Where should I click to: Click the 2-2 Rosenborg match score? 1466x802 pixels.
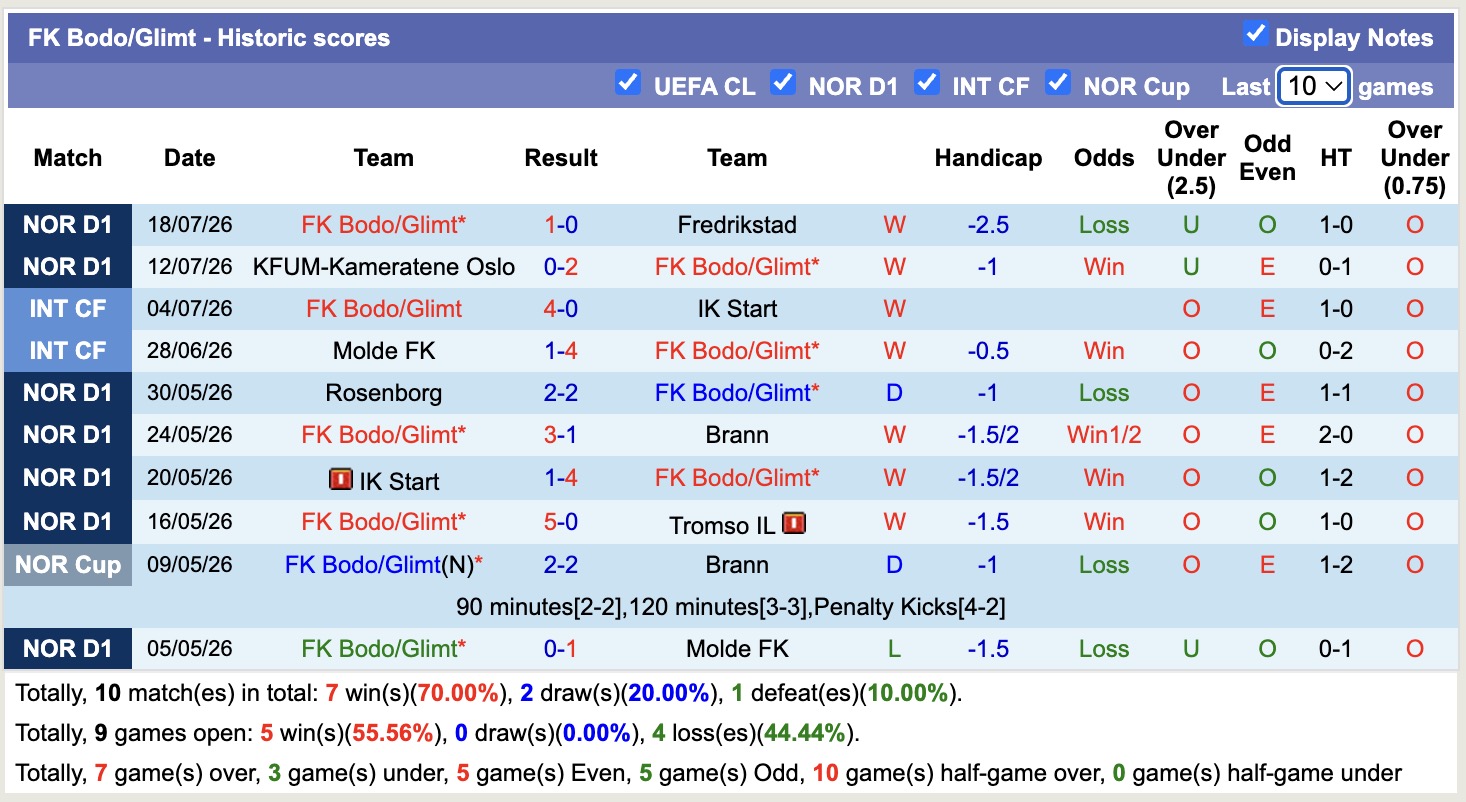click(x=561, y=393)
